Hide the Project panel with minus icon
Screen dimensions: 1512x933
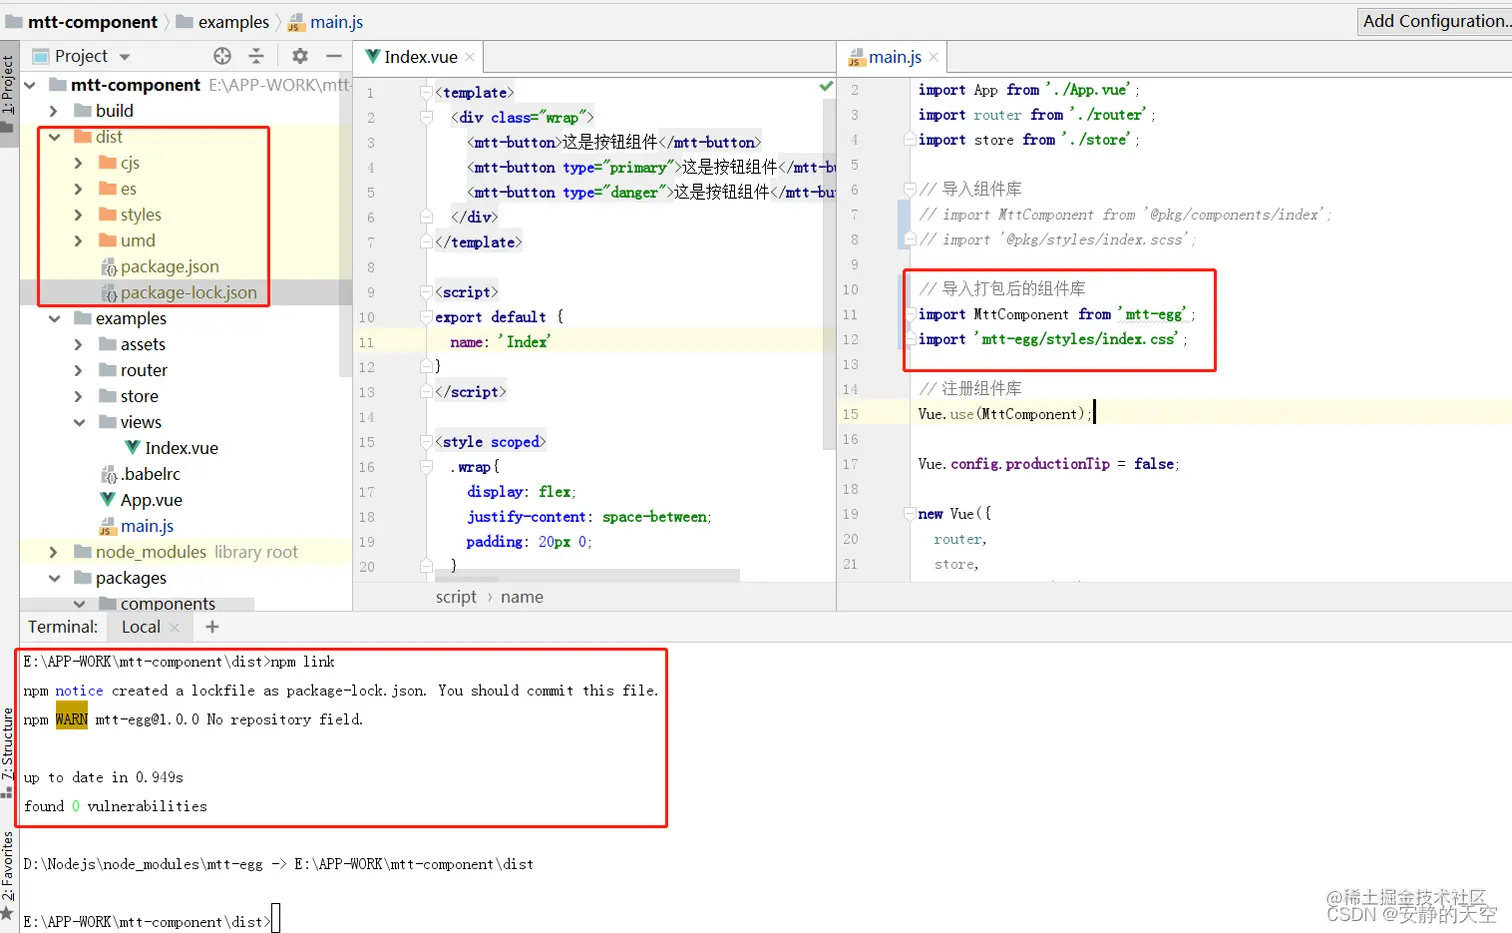[x=334, y=56]
